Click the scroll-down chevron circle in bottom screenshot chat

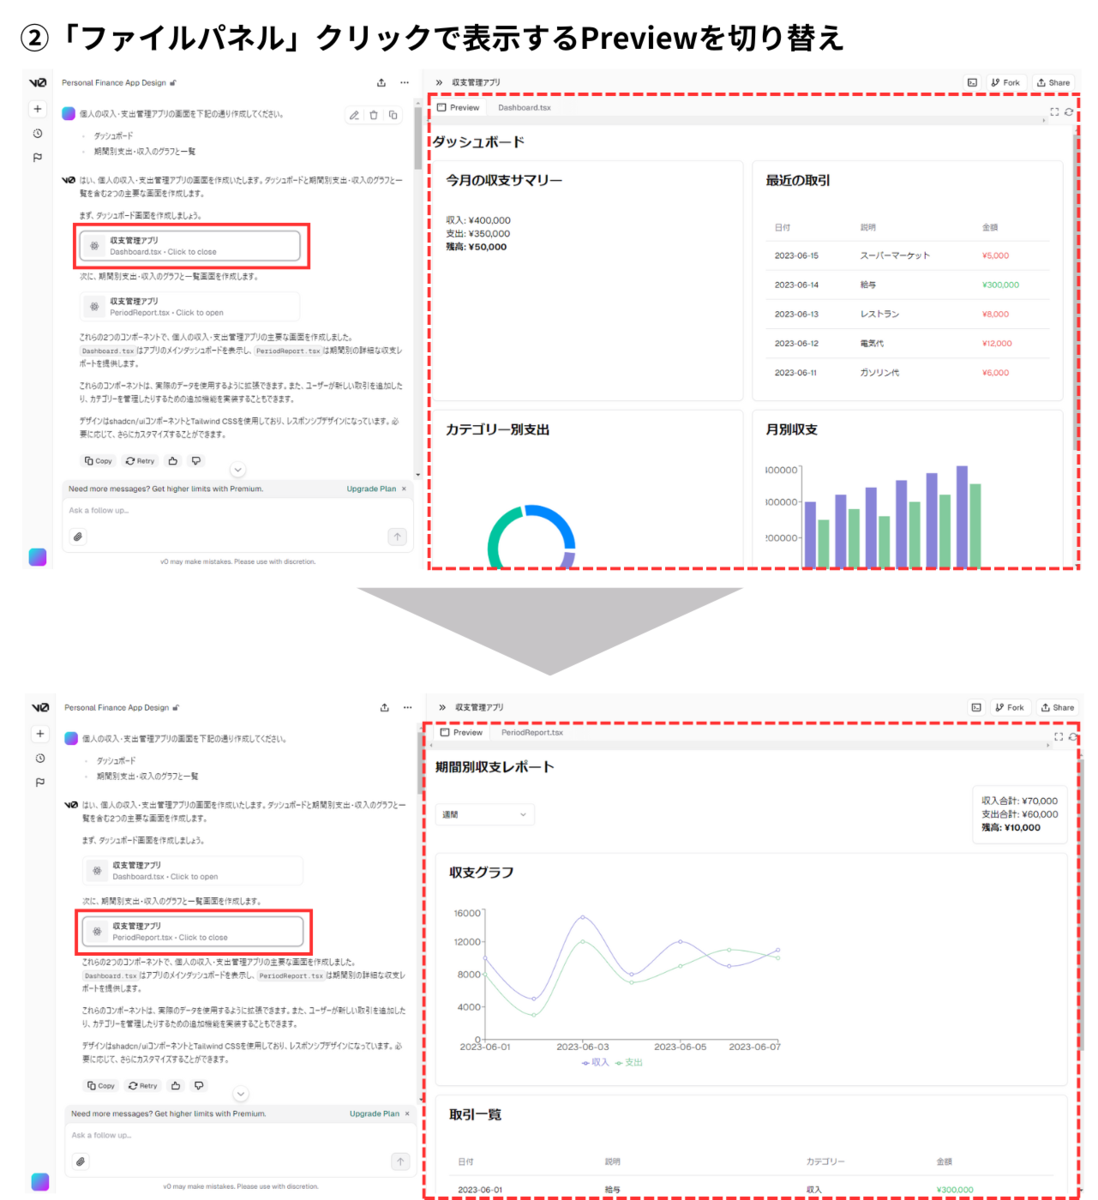coord(240,1094)
